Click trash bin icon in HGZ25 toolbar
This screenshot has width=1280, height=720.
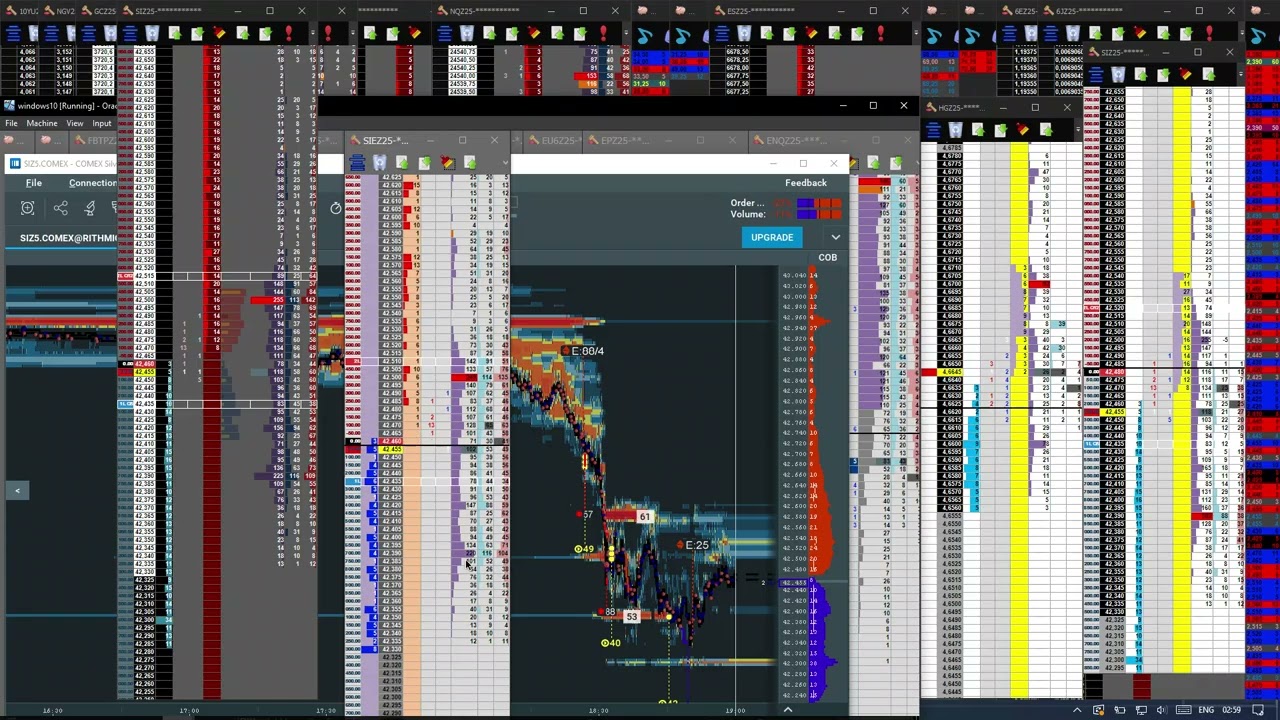[x=955, y=130]
